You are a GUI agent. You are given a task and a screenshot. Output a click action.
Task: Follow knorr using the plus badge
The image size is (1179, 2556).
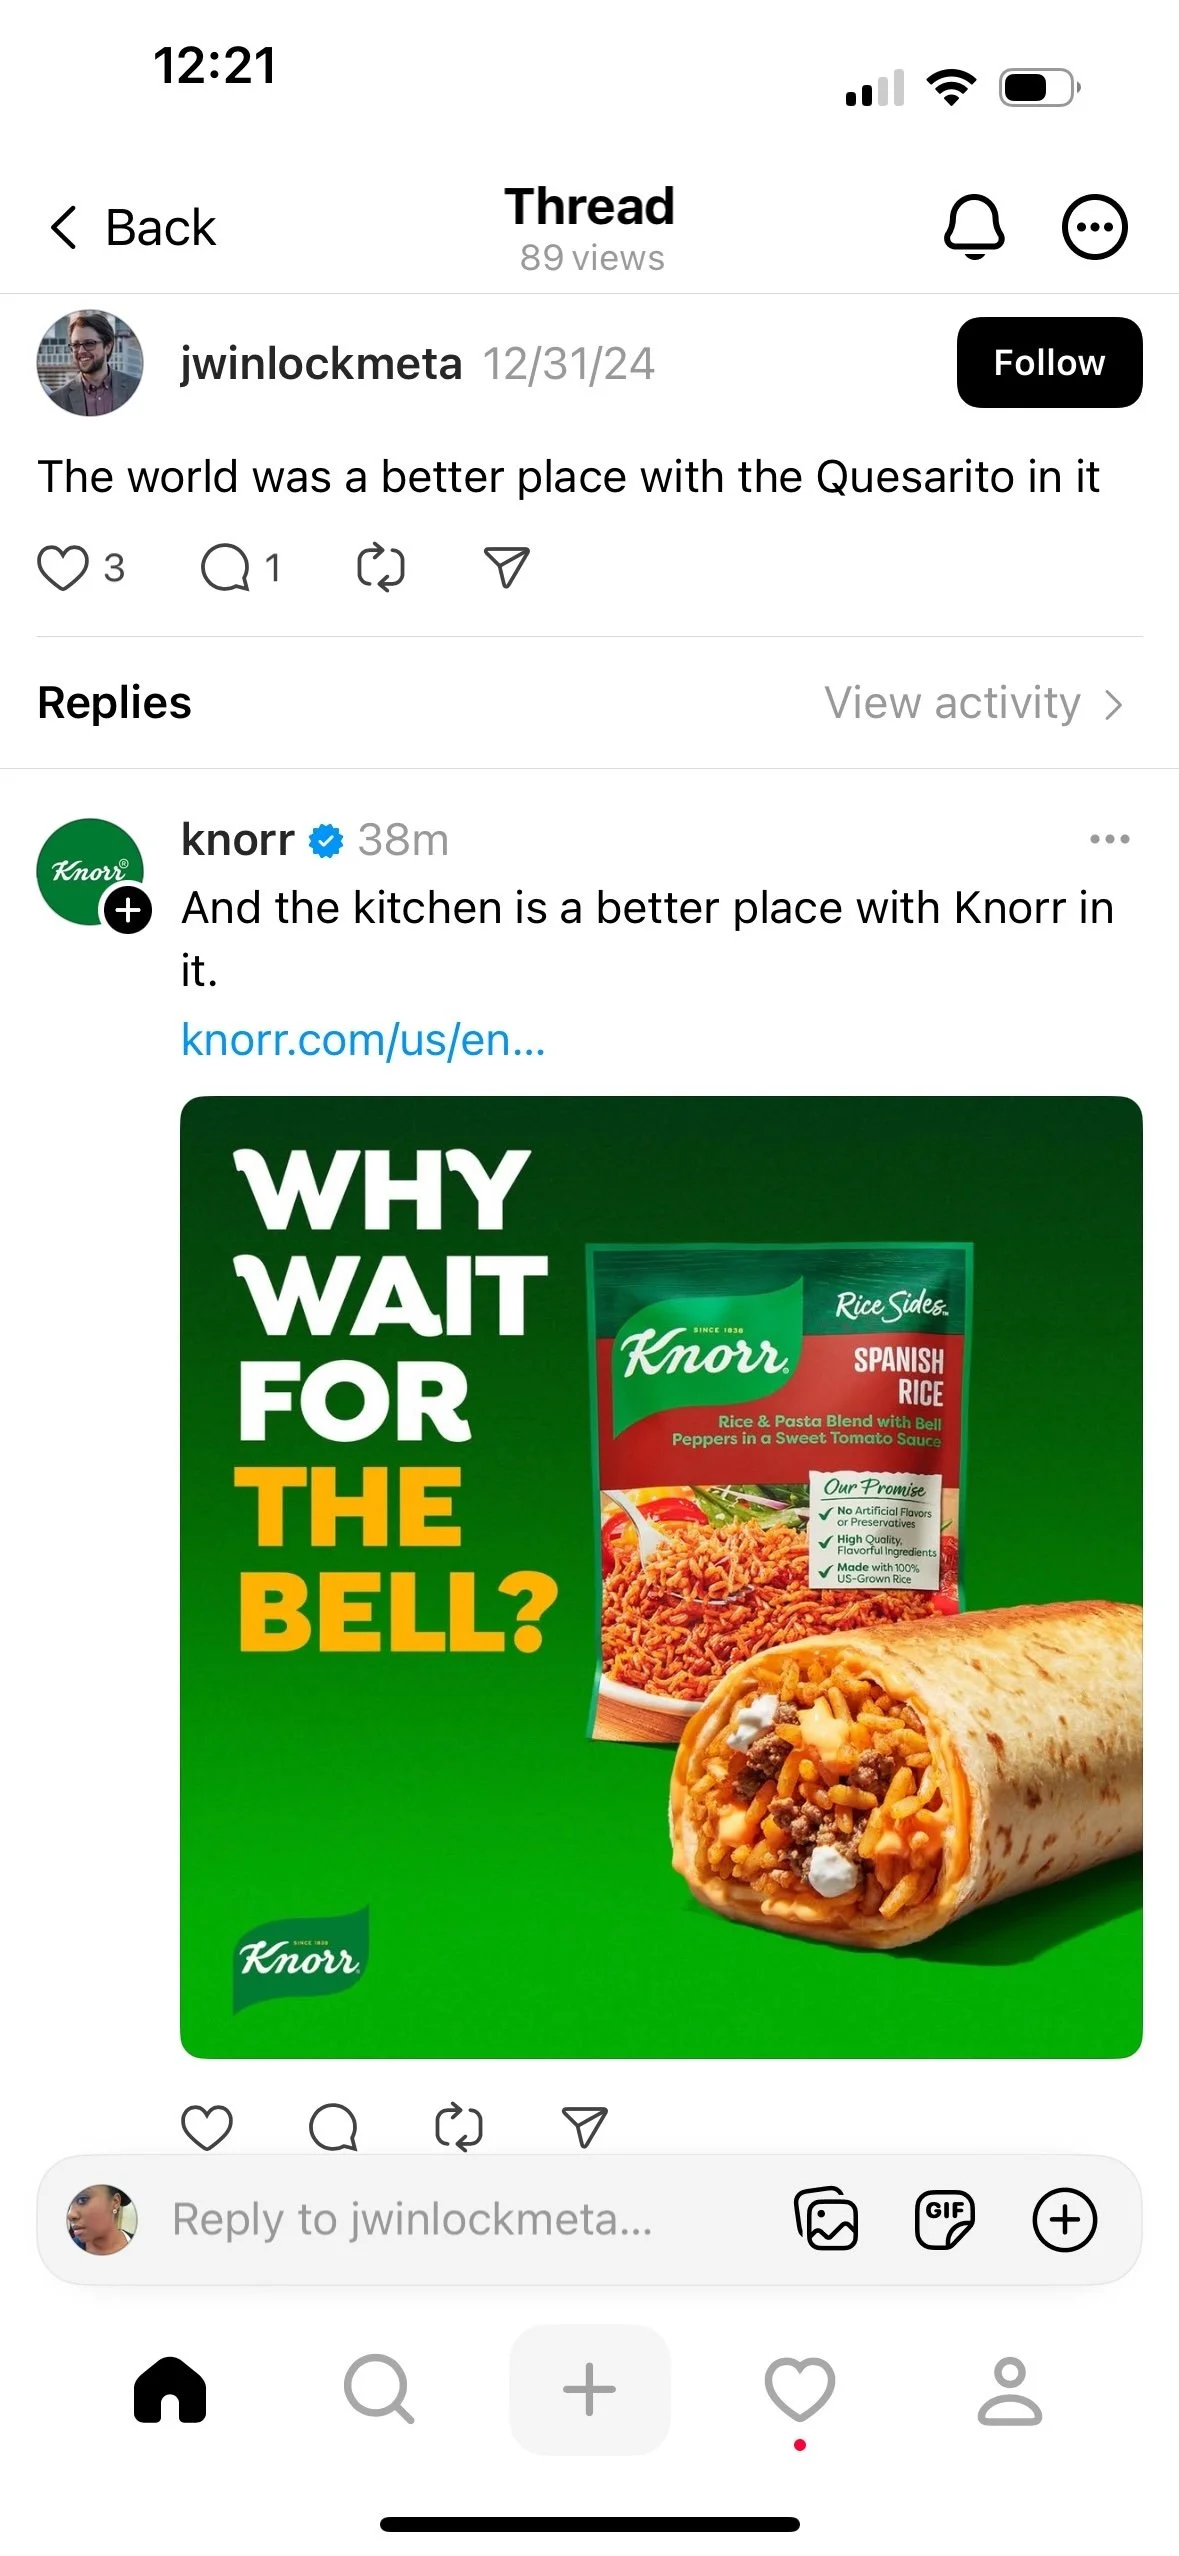click(x=128, y=910)
